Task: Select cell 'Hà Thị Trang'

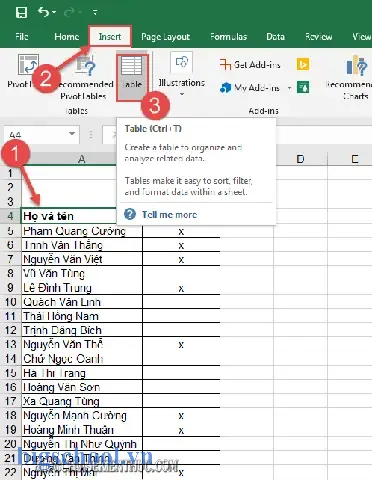Action: [82, 373]
